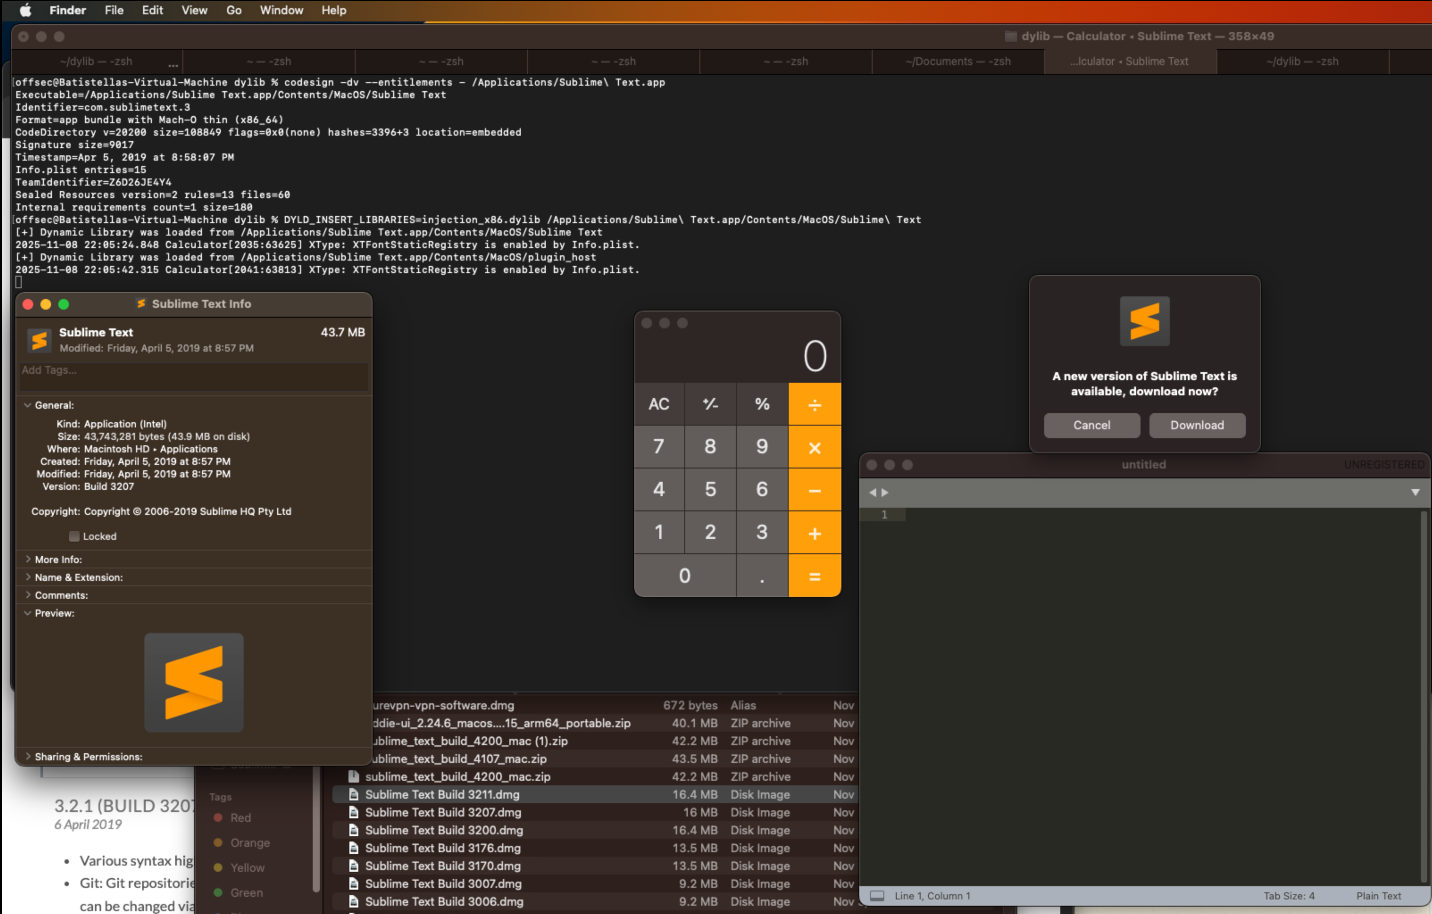Screen dimensions: 1432x914
Task: Click the percent key on Calculator
Action: click(x=762, y=404)
